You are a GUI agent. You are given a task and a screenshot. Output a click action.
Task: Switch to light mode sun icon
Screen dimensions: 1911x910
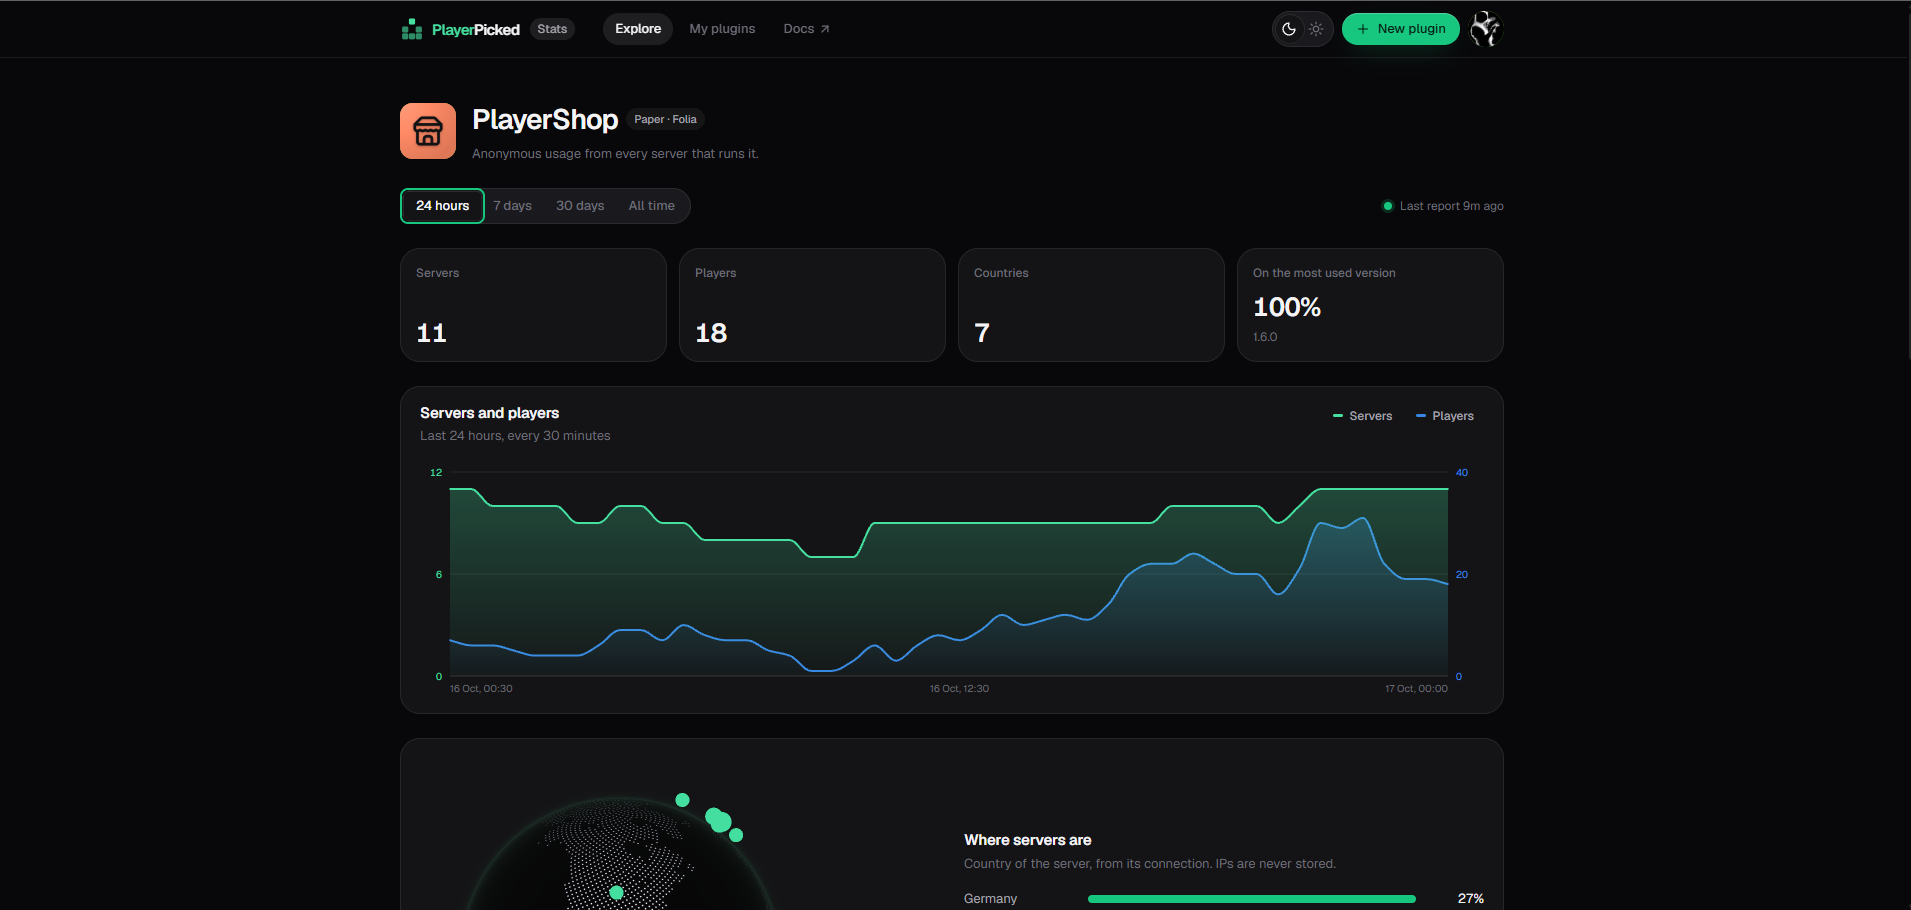(1316, 29)
